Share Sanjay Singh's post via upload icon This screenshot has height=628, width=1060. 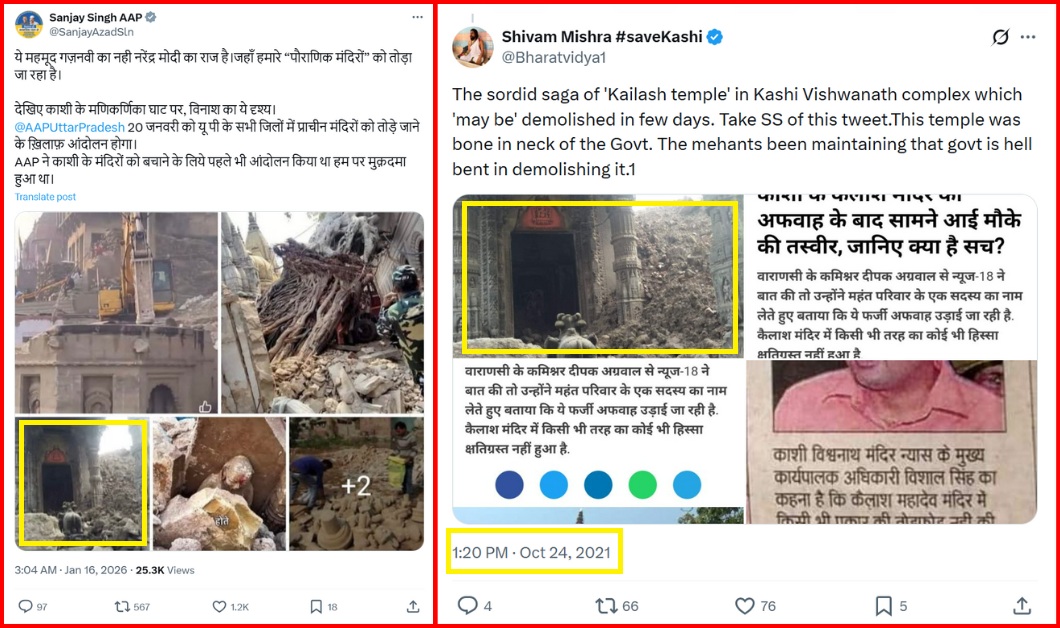[413, 606]
